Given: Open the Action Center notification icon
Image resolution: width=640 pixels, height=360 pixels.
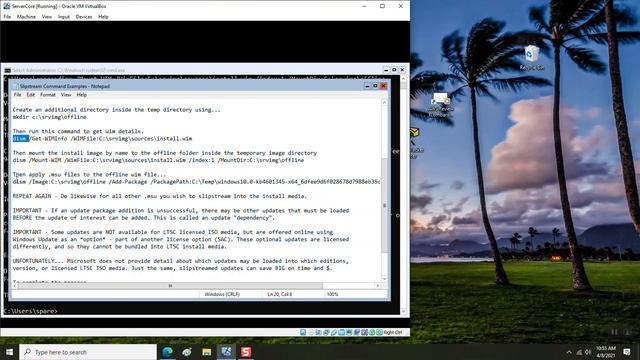Looking at the screenshot, I should coord(627,352).
